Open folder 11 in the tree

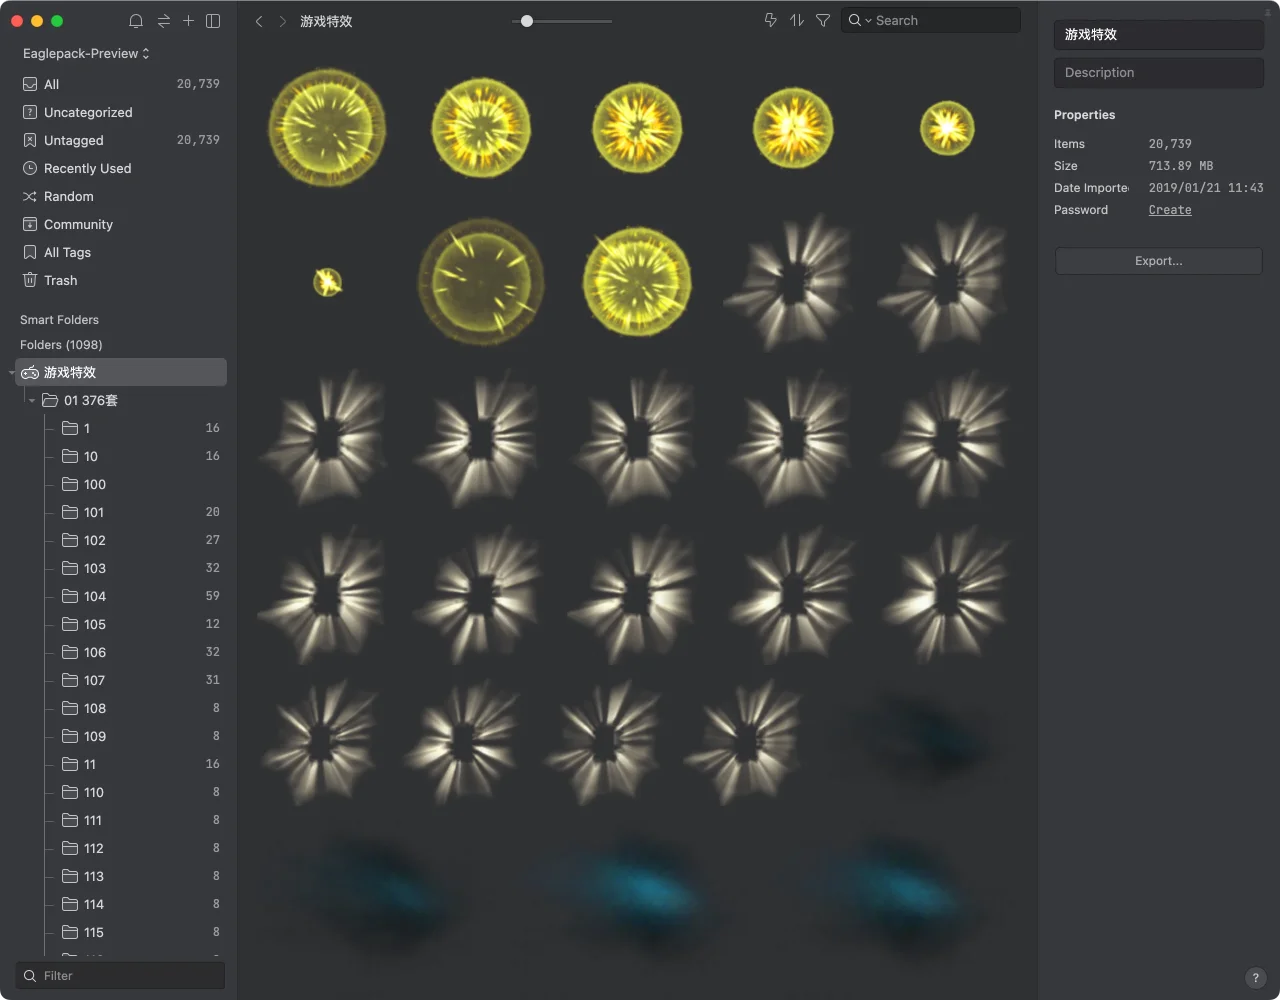click(x=120, y=764)
